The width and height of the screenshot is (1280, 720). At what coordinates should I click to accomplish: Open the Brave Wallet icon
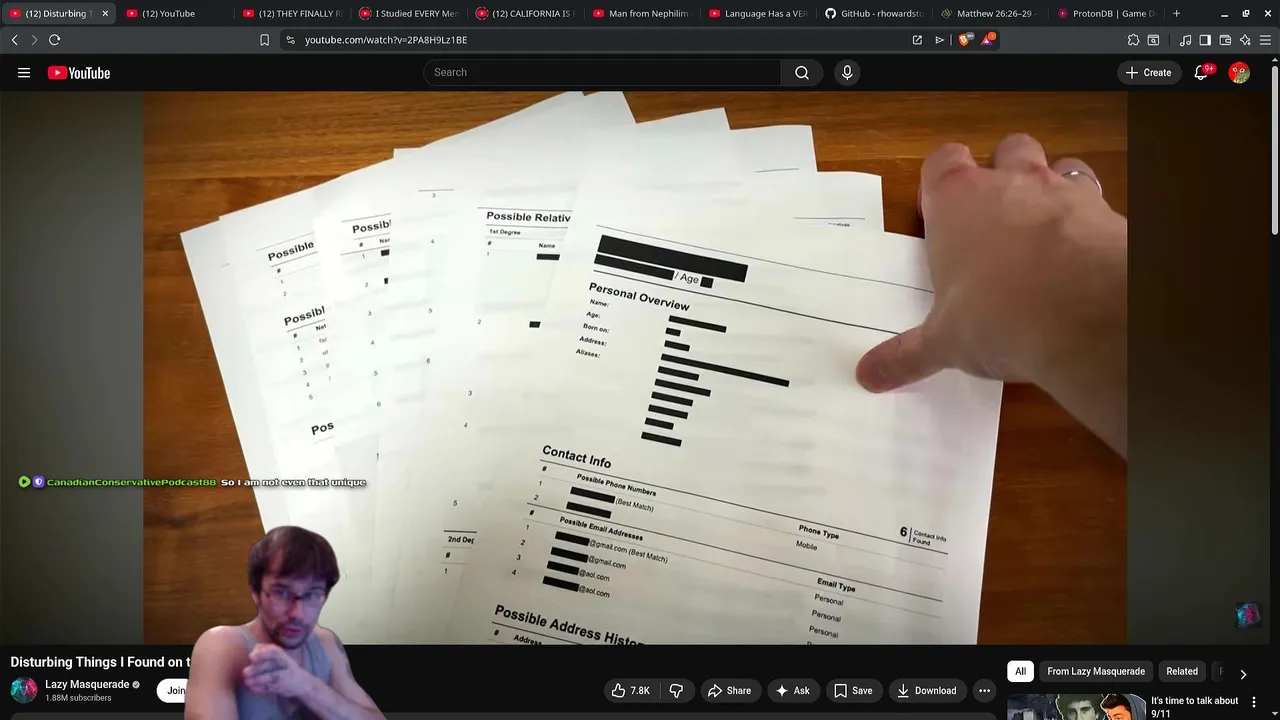(x=1225, y=40)
